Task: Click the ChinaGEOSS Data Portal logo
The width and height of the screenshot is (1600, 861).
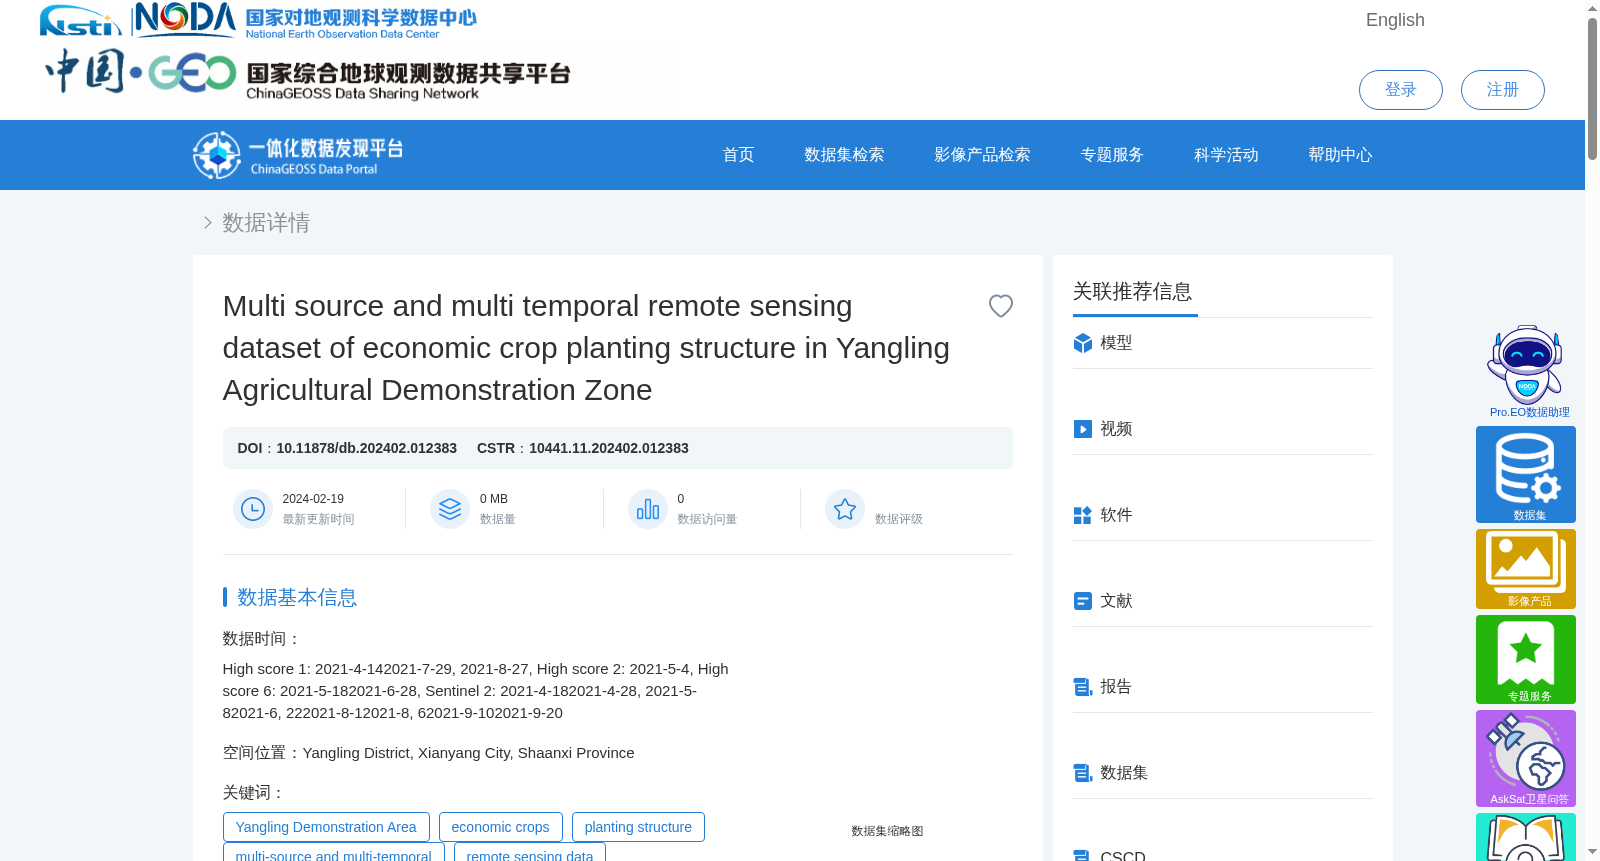Action: [298, 155]
